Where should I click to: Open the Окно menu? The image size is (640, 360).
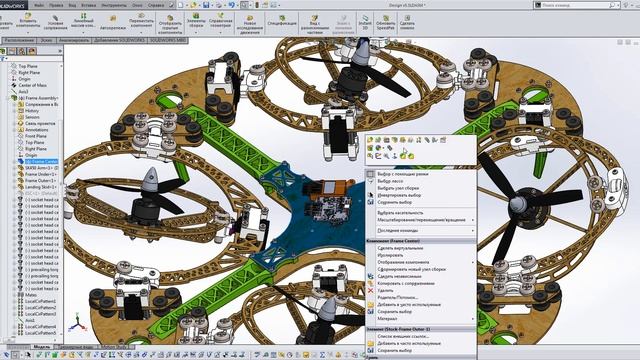pos(137,5)
